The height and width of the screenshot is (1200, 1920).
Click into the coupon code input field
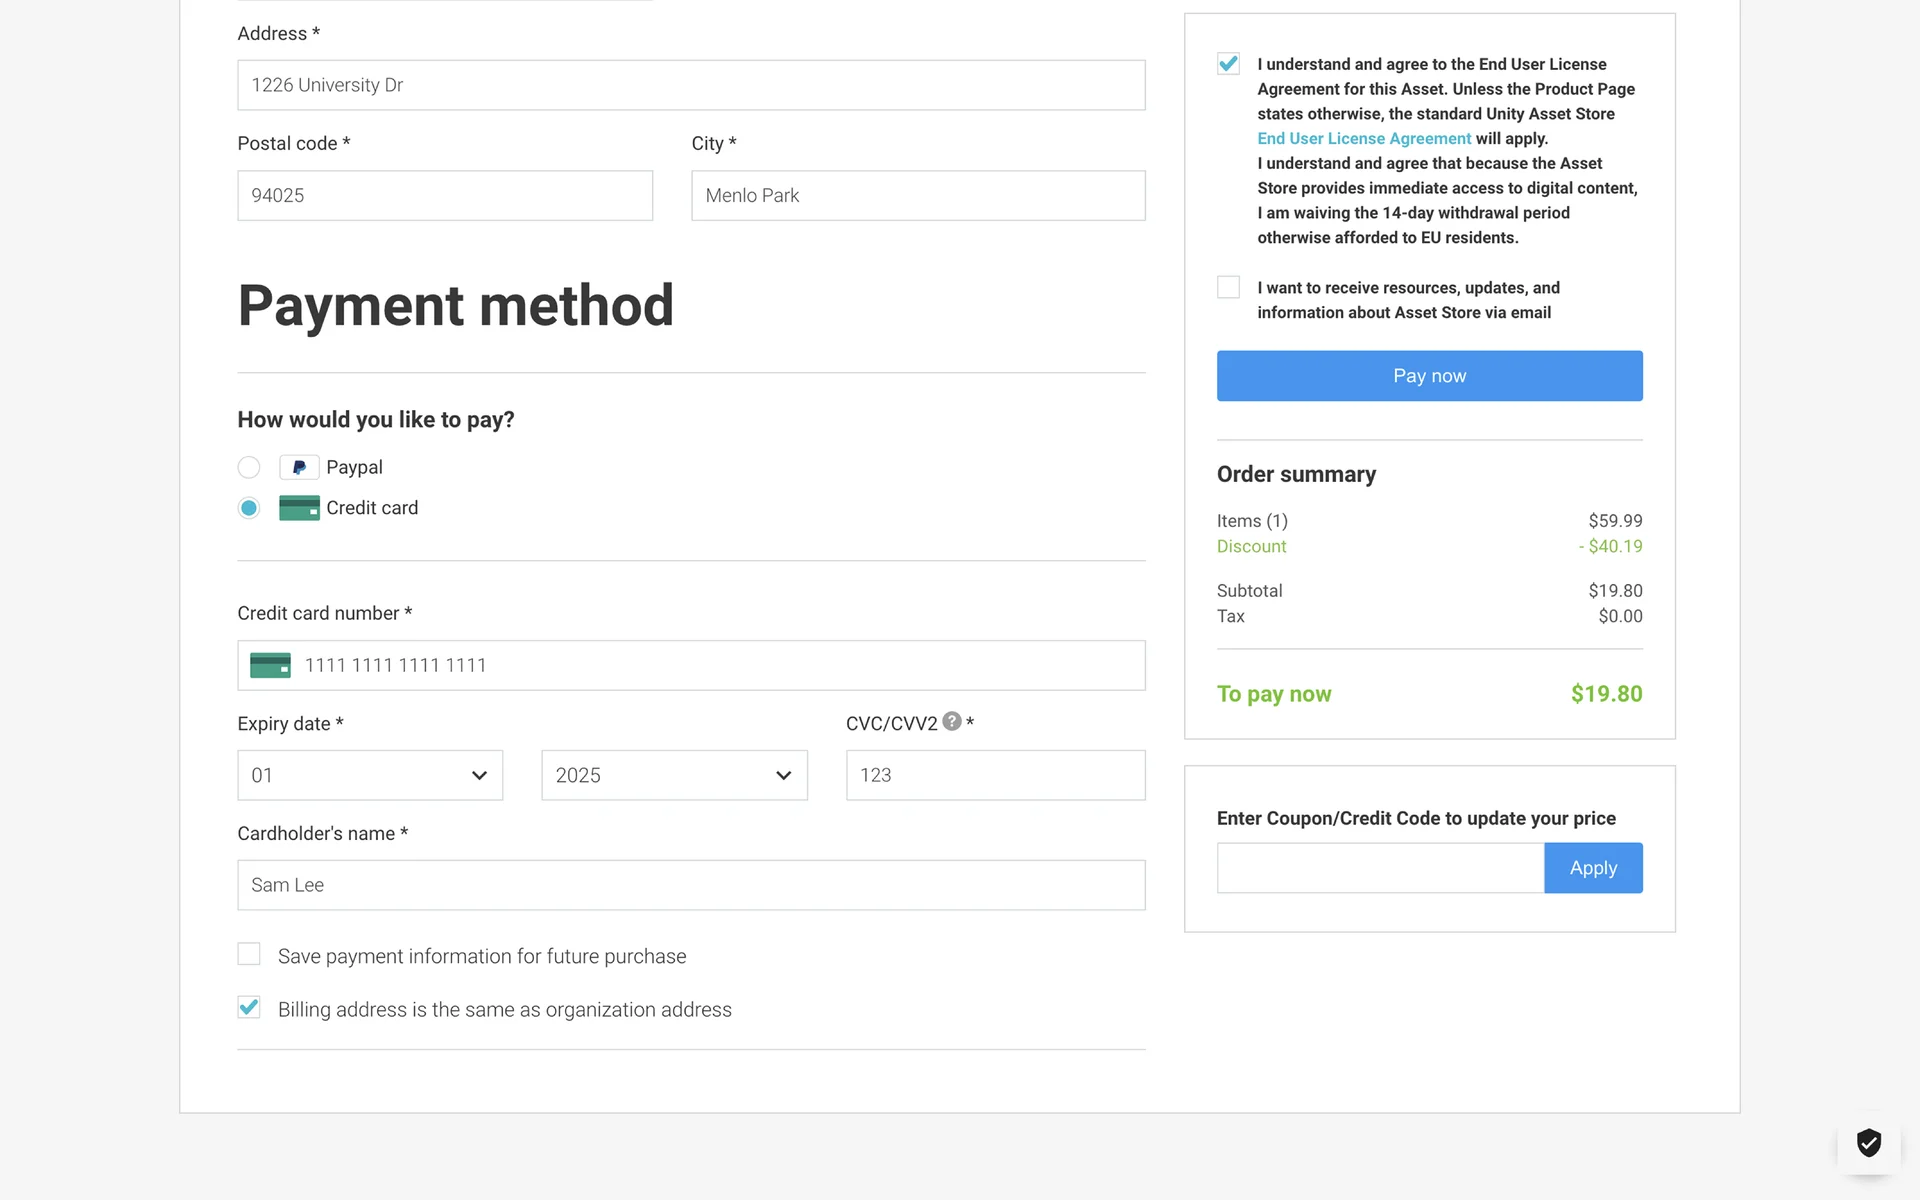[x=1380, y=868]
